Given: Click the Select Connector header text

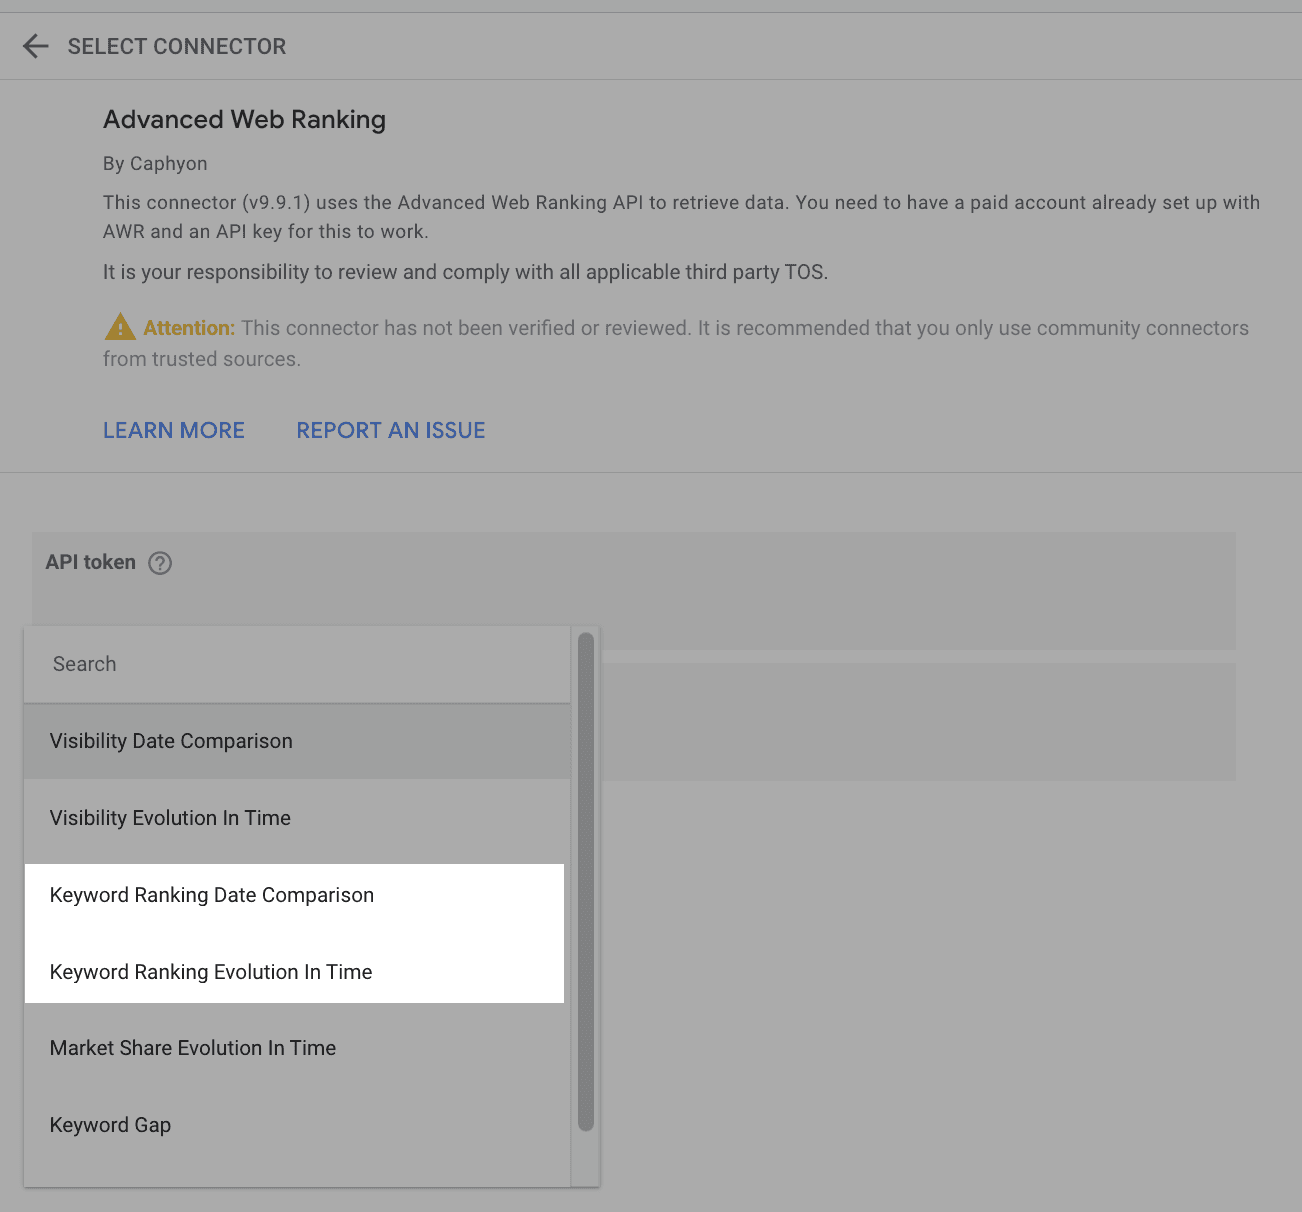Looking at the screenshot, I should (177, 46).
